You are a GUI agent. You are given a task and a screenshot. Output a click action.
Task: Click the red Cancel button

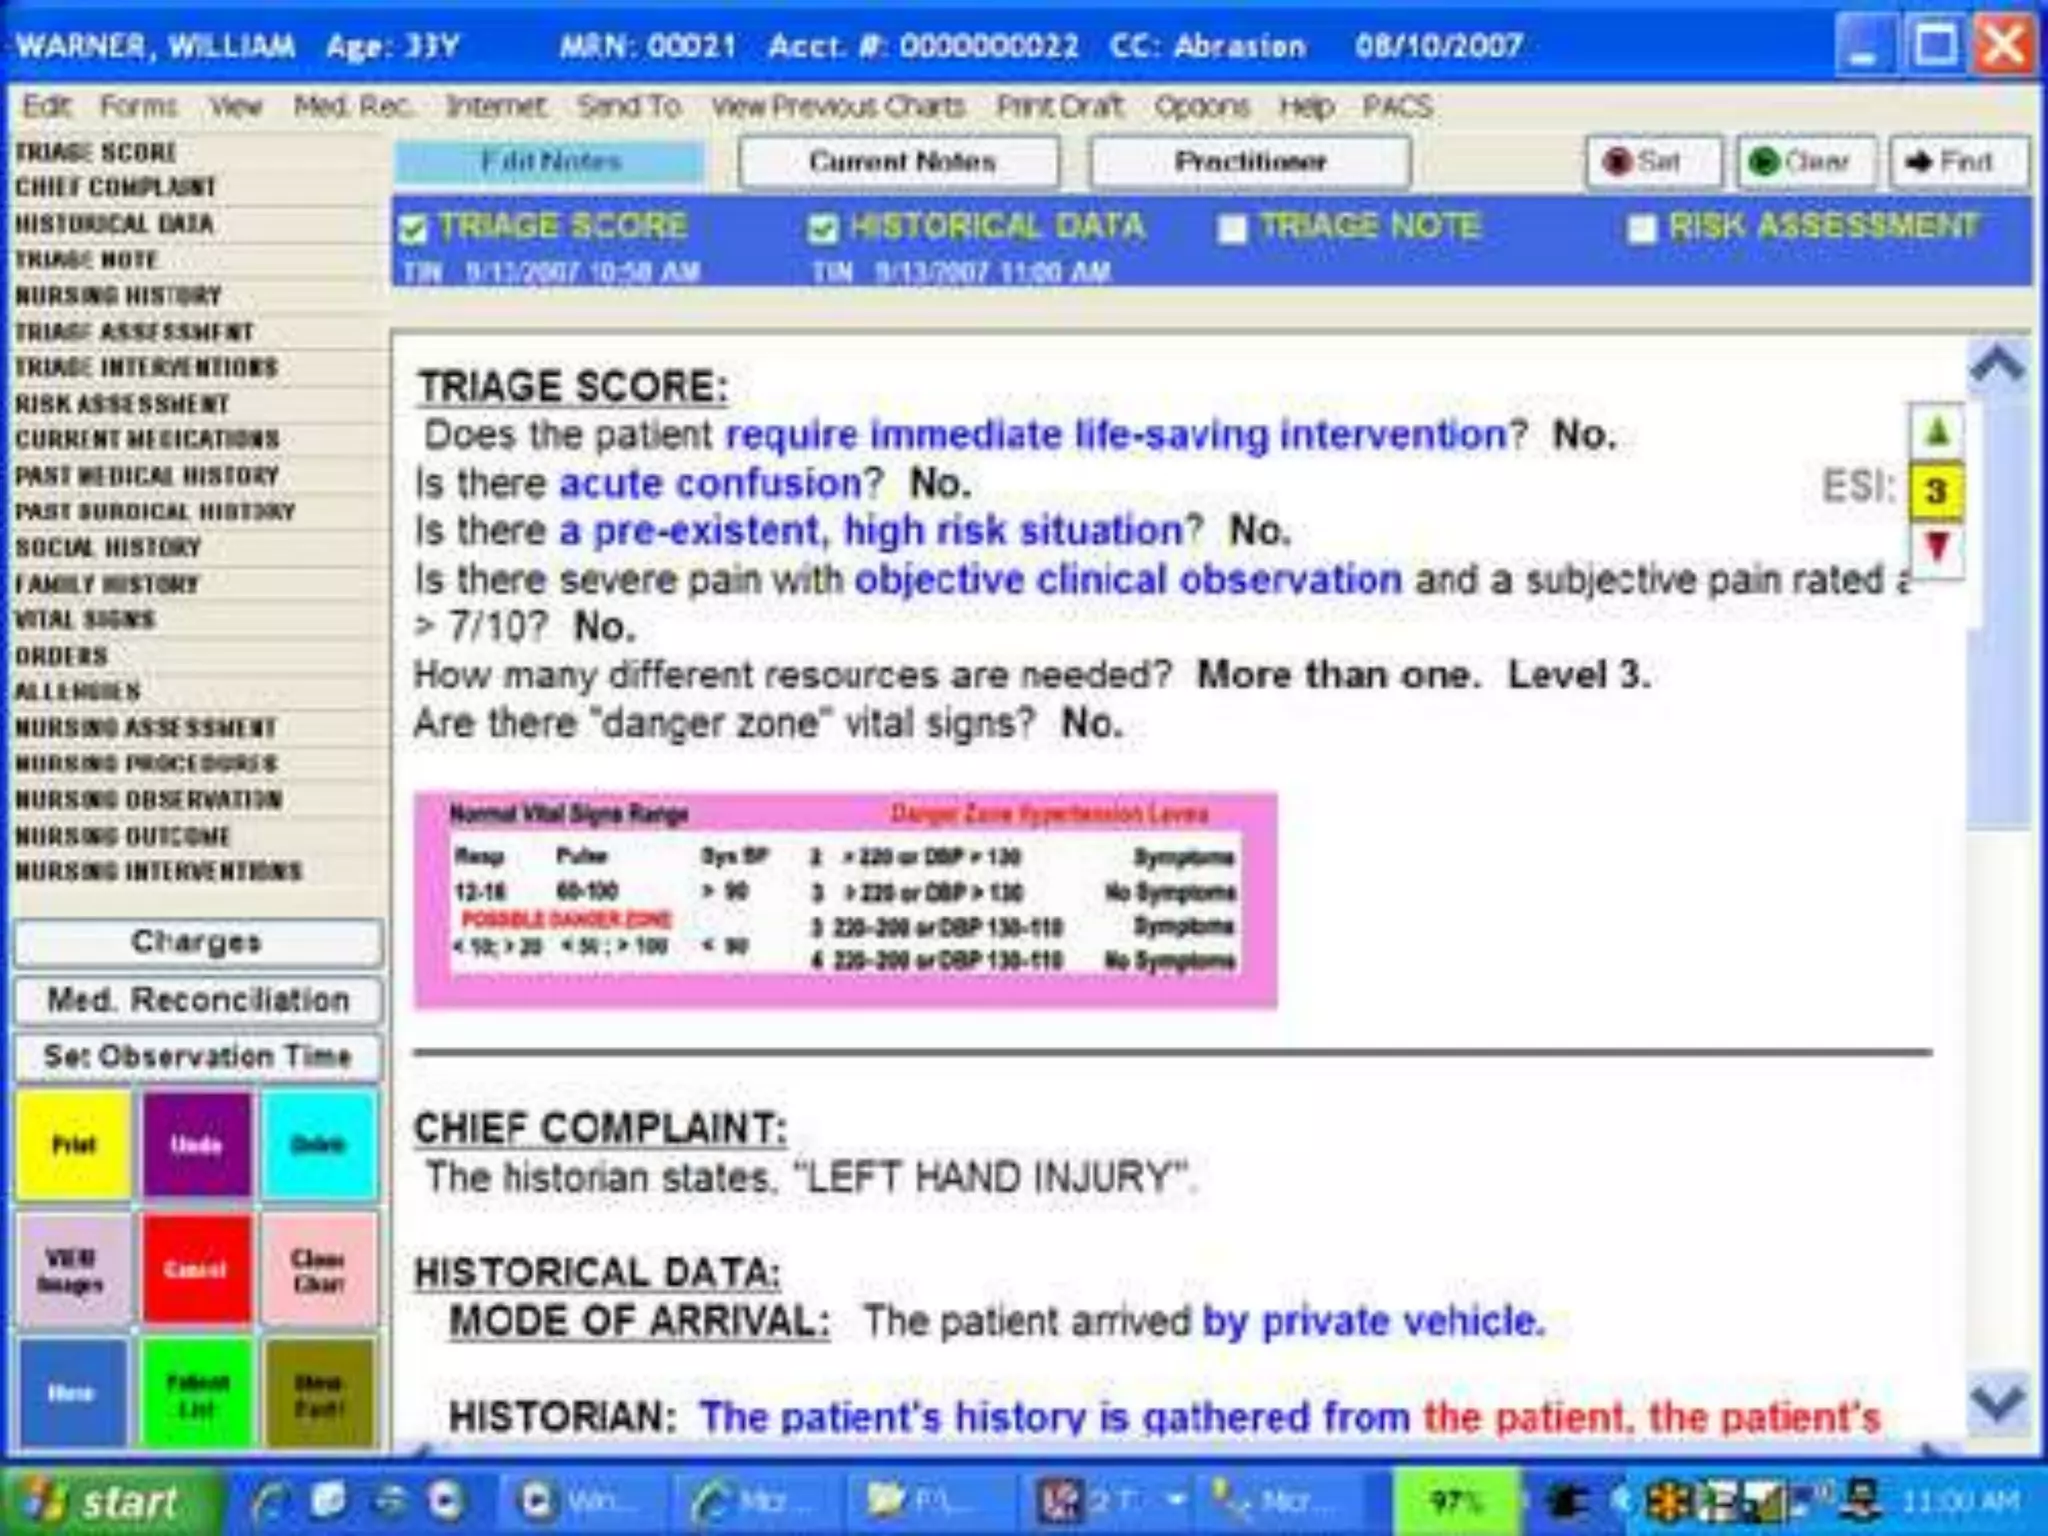(196, 1269)
